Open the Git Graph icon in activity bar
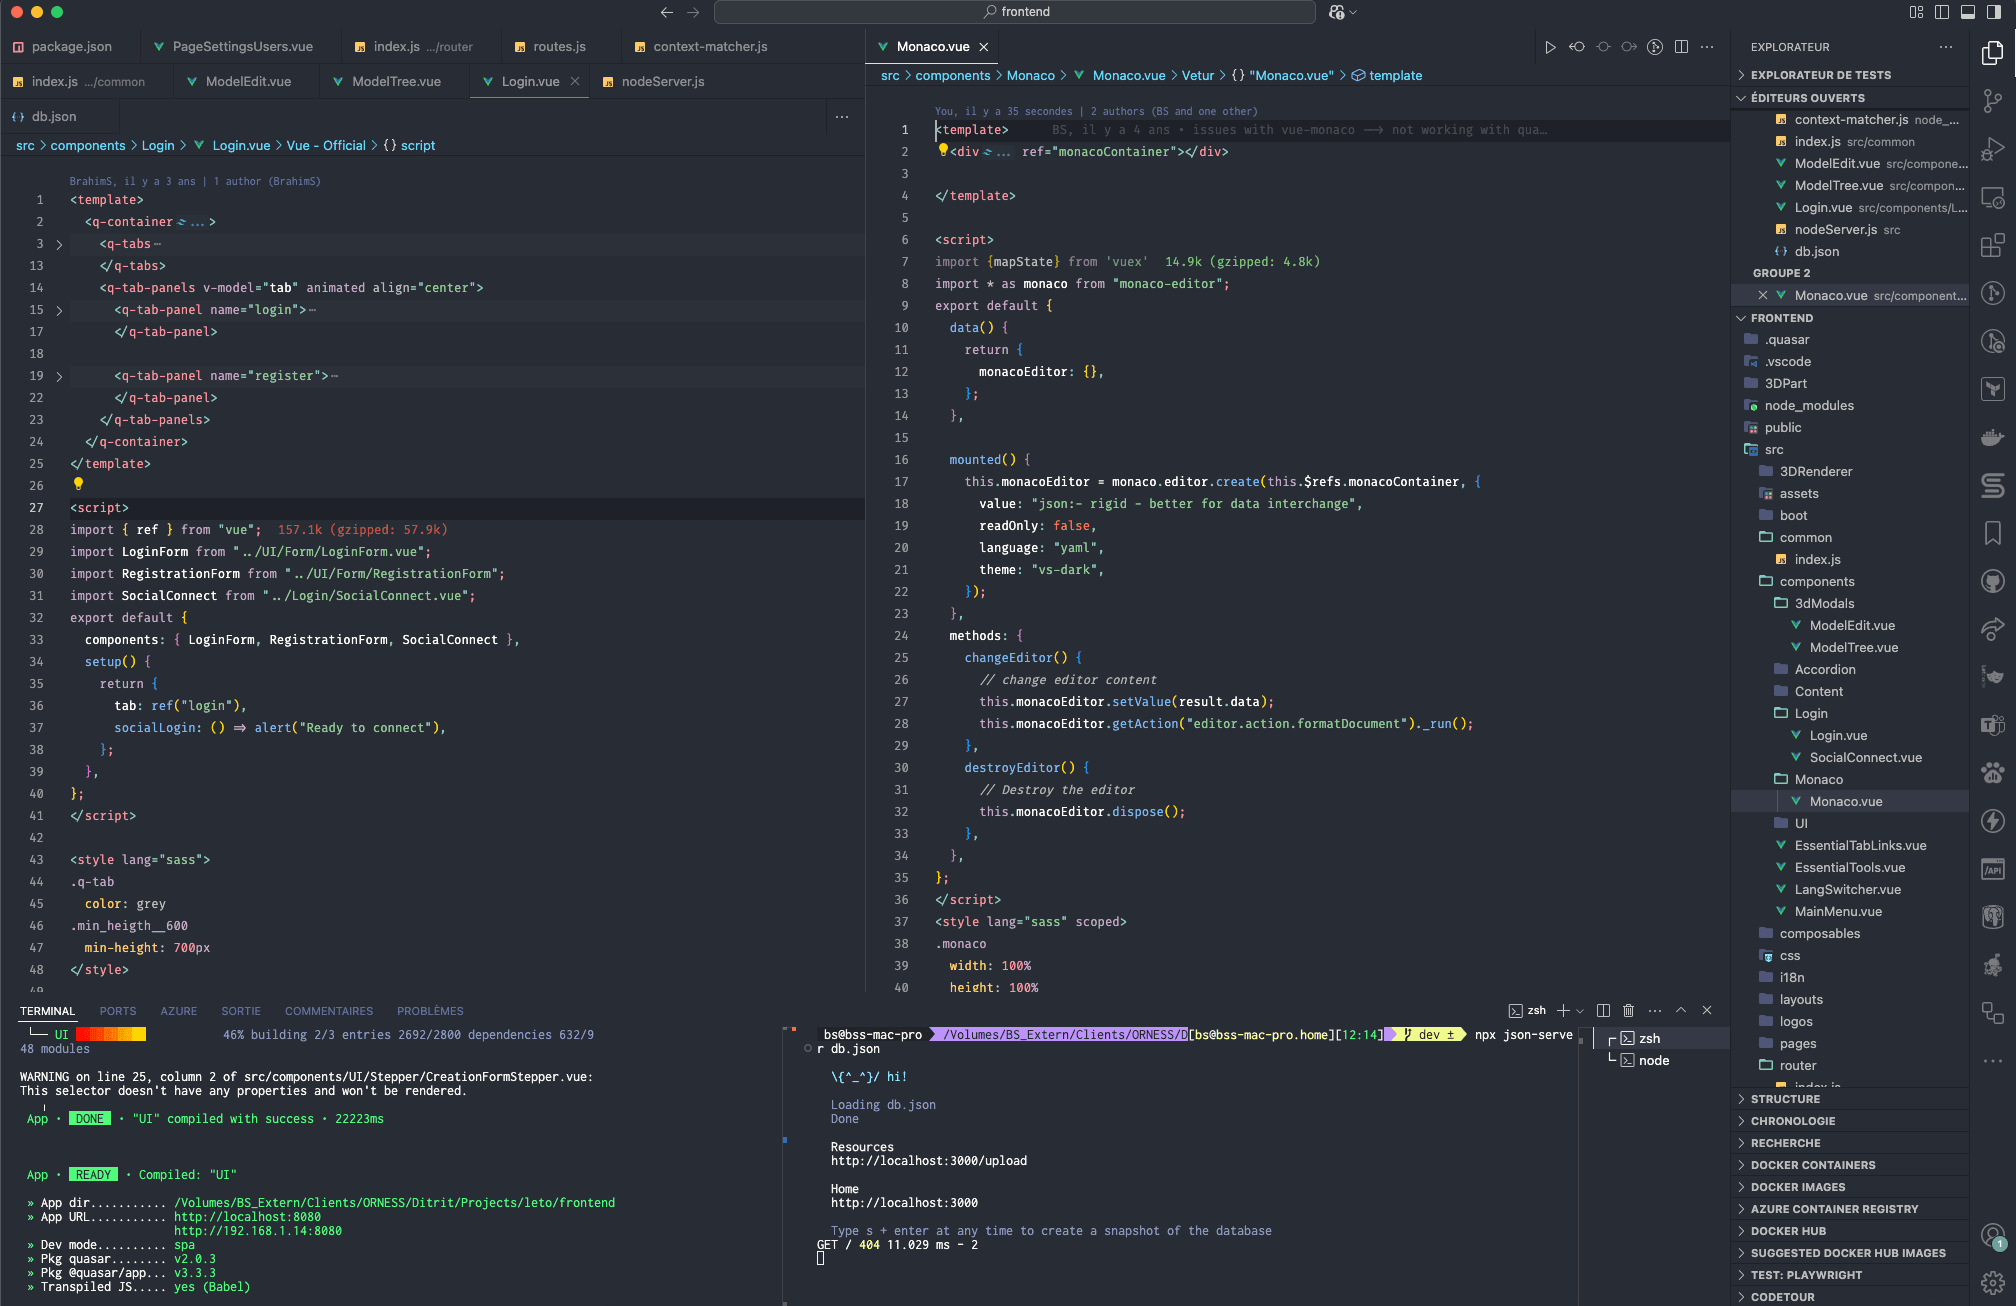 coord(1992,293)
